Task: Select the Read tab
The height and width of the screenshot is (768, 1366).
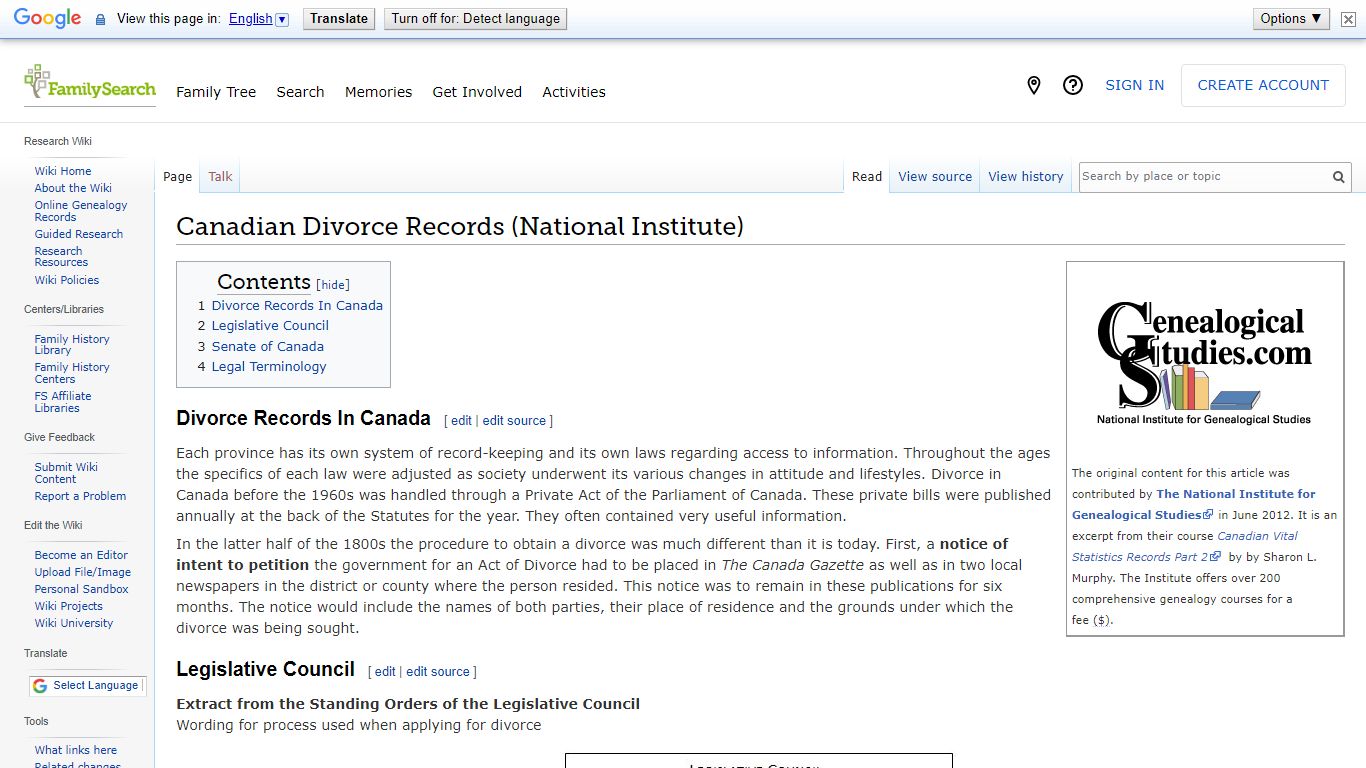Action: point(867,177)
